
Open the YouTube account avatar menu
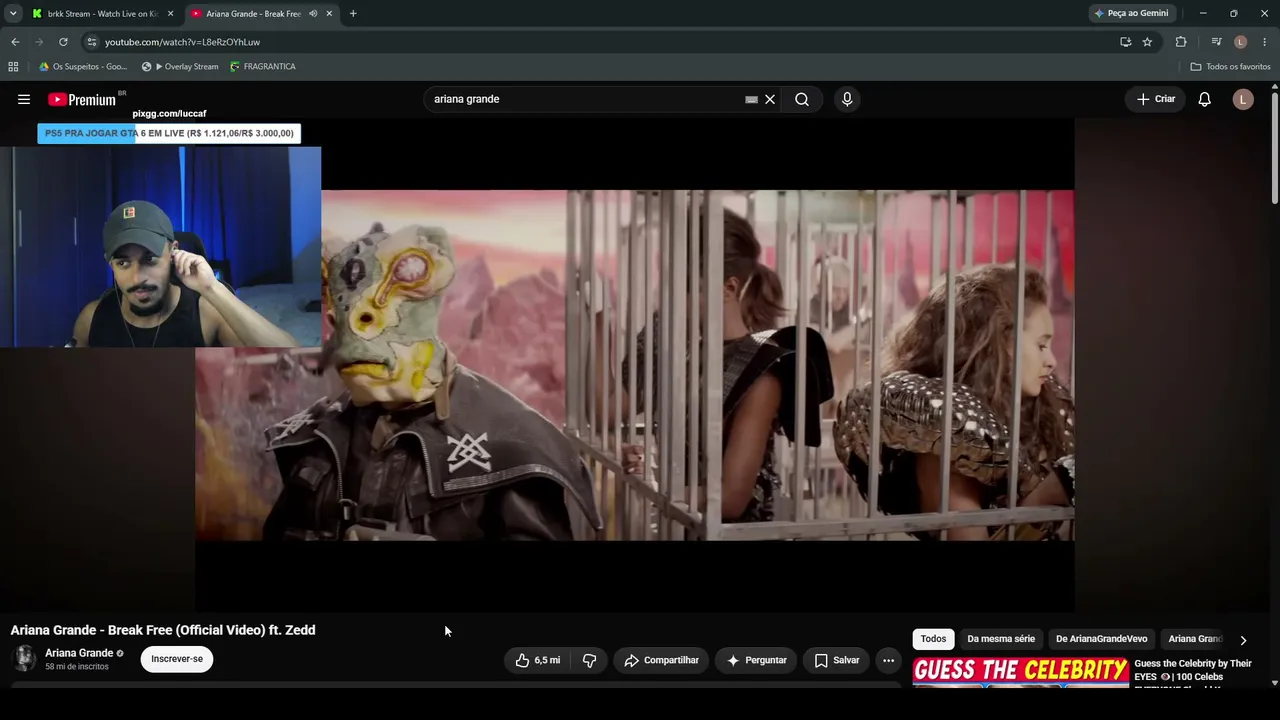click(x=1243, y=99)
